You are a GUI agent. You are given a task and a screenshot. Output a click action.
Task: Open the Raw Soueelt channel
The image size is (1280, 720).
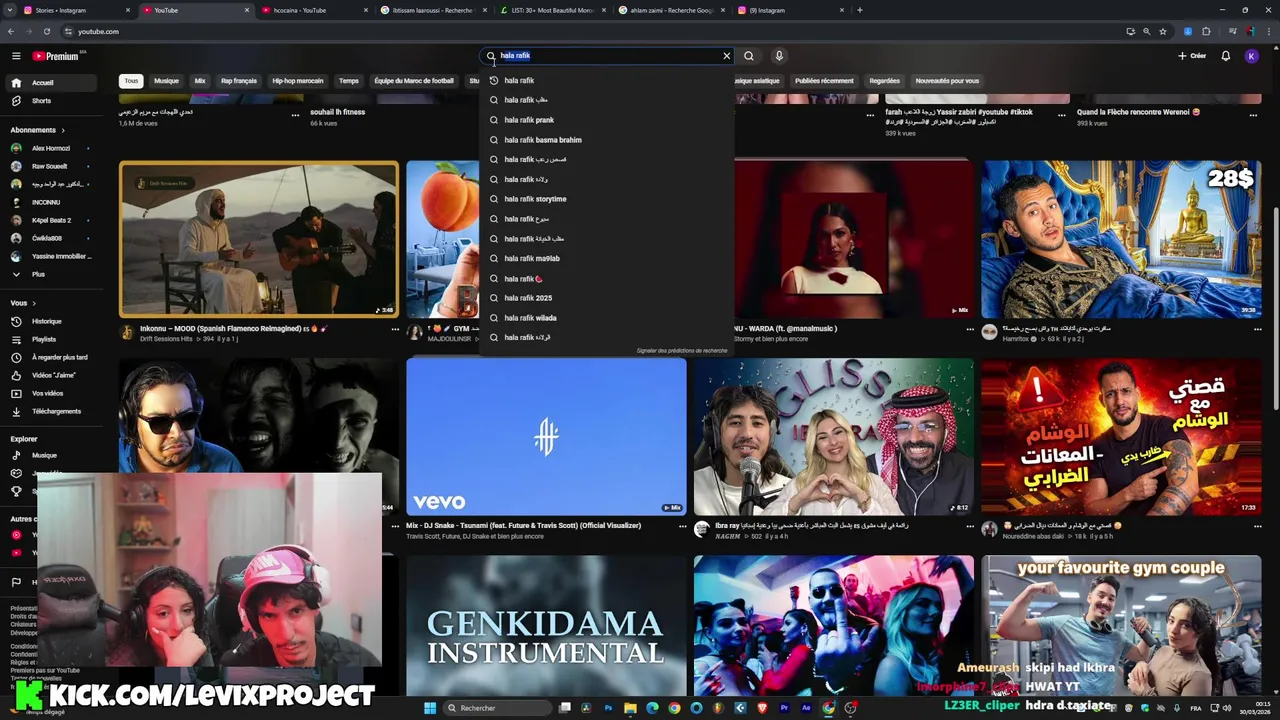[x=49, y=166]
